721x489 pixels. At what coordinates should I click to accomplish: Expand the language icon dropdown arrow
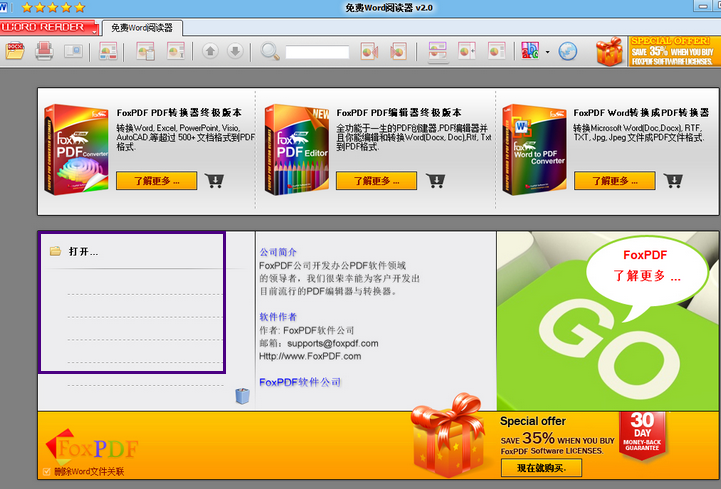click(547, 52)
